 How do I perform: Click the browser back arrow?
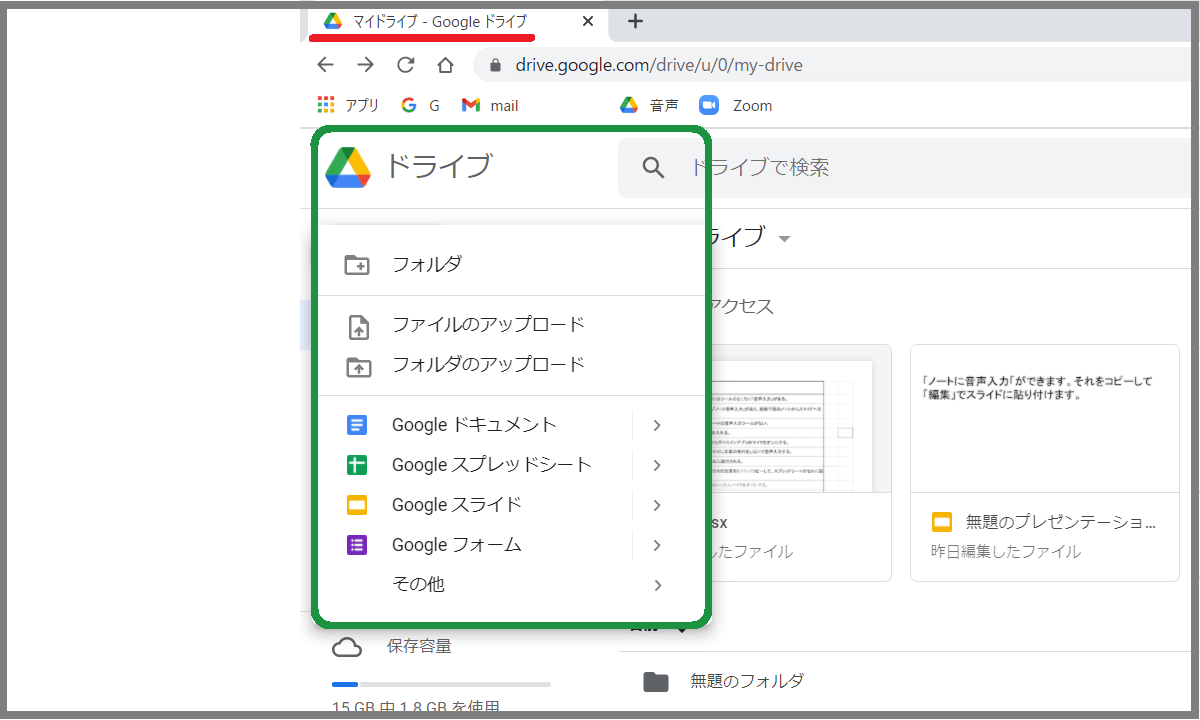click(325, 65)
